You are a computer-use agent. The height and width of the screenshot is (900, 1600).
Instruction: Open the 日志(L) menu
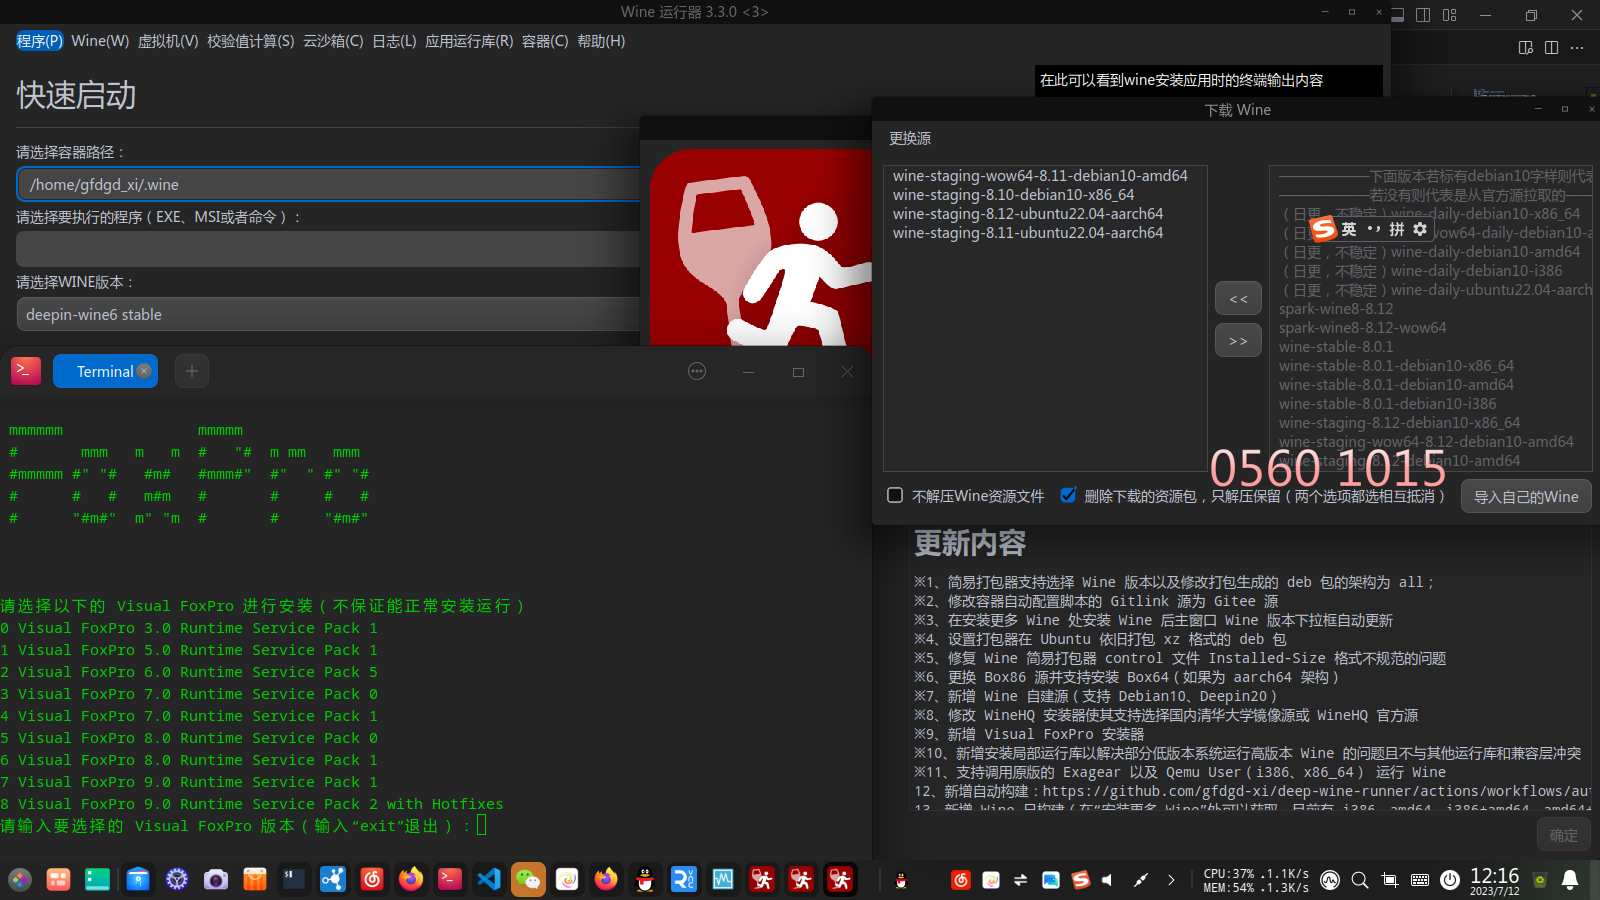(394, 41)
